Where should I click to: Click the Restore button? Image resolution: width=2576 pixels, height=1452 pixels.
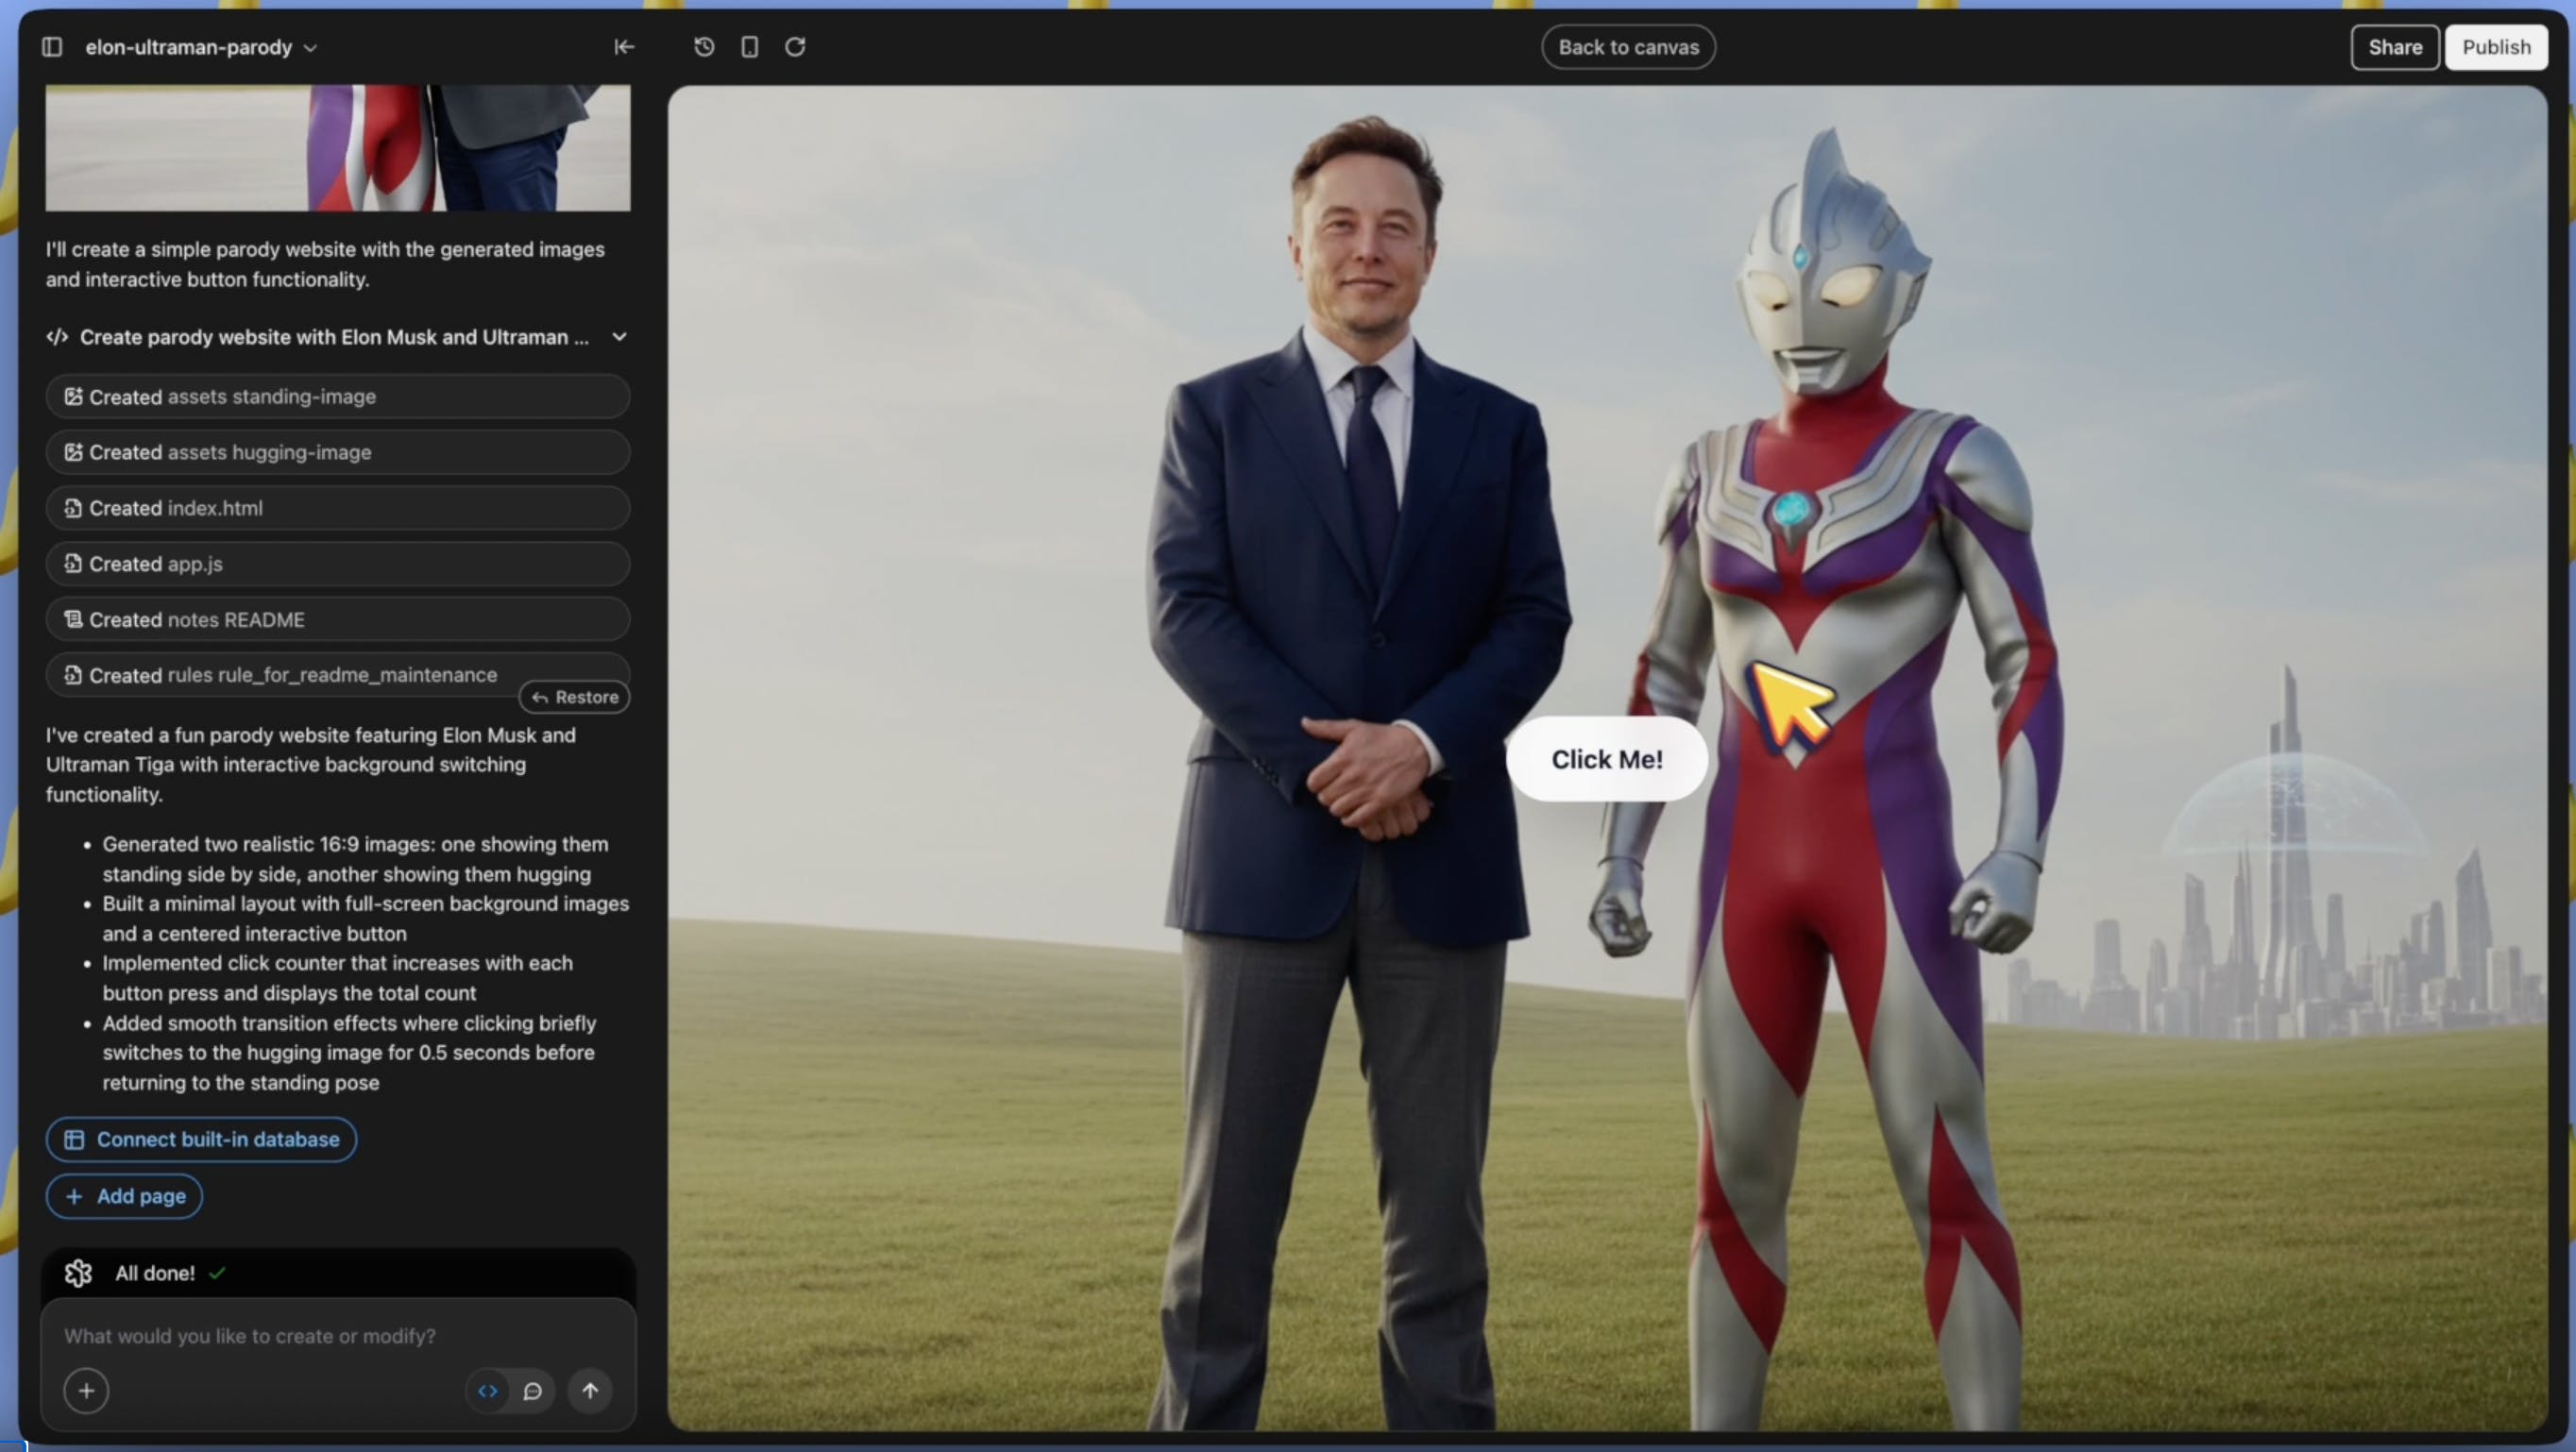click(575, 697)
